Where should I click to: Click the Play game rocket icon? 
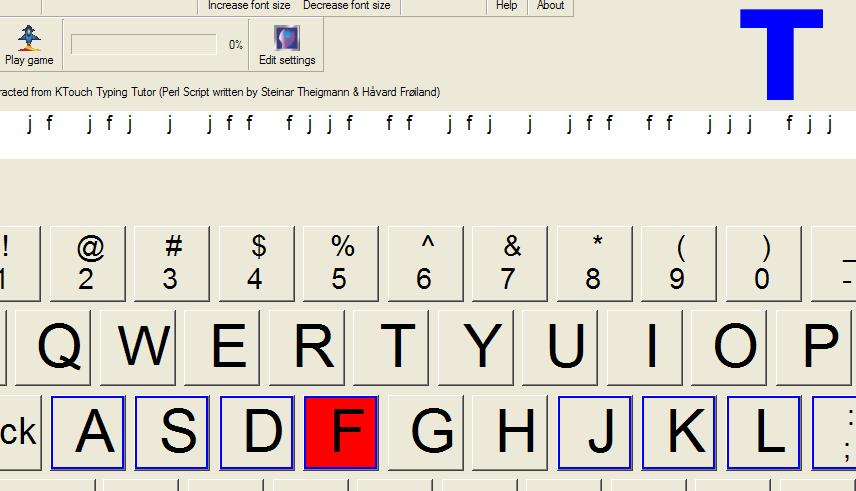(x=29, y=37)
